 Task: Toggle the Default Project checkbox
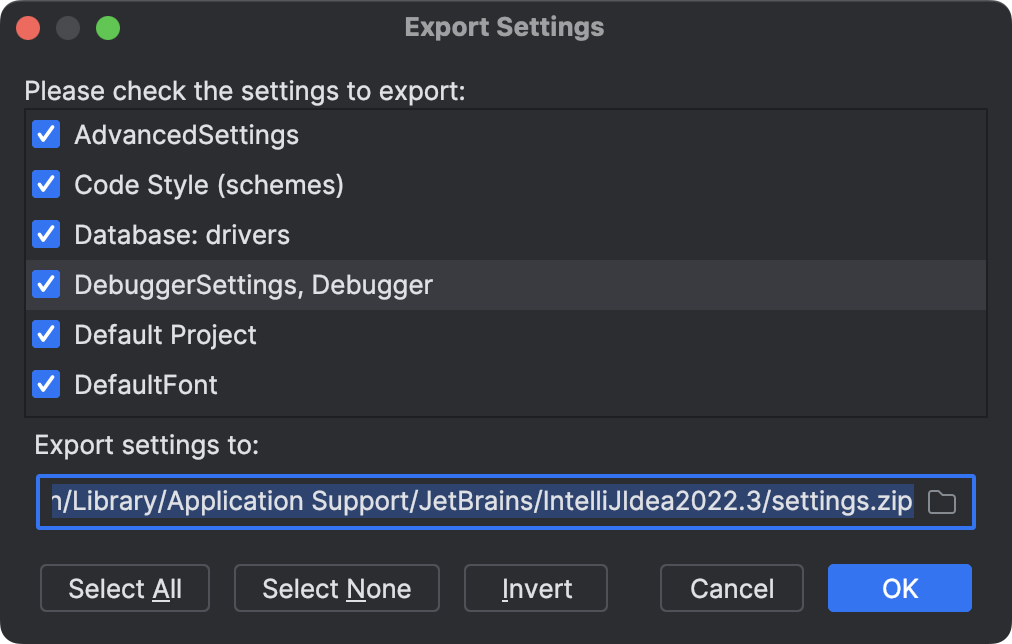(x=46, y=334)
